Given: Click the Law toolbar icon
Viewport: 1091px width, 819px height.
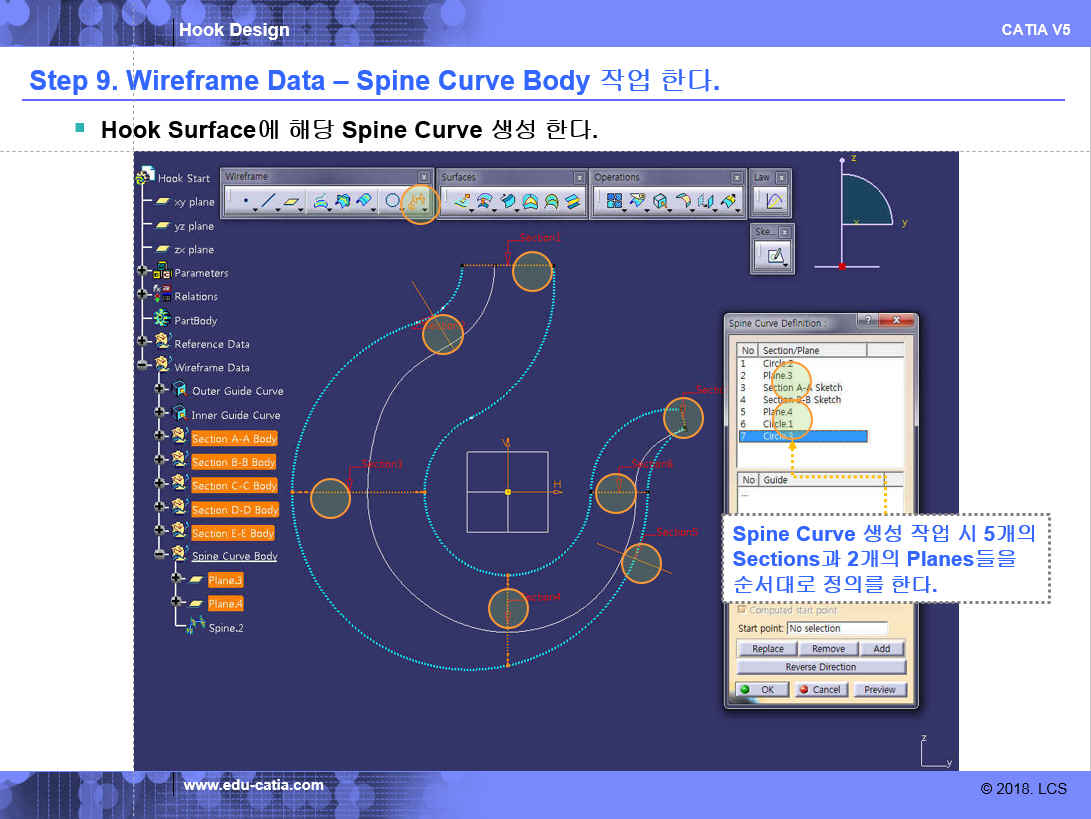Looking at the screenshot, I should pos(775,202).
